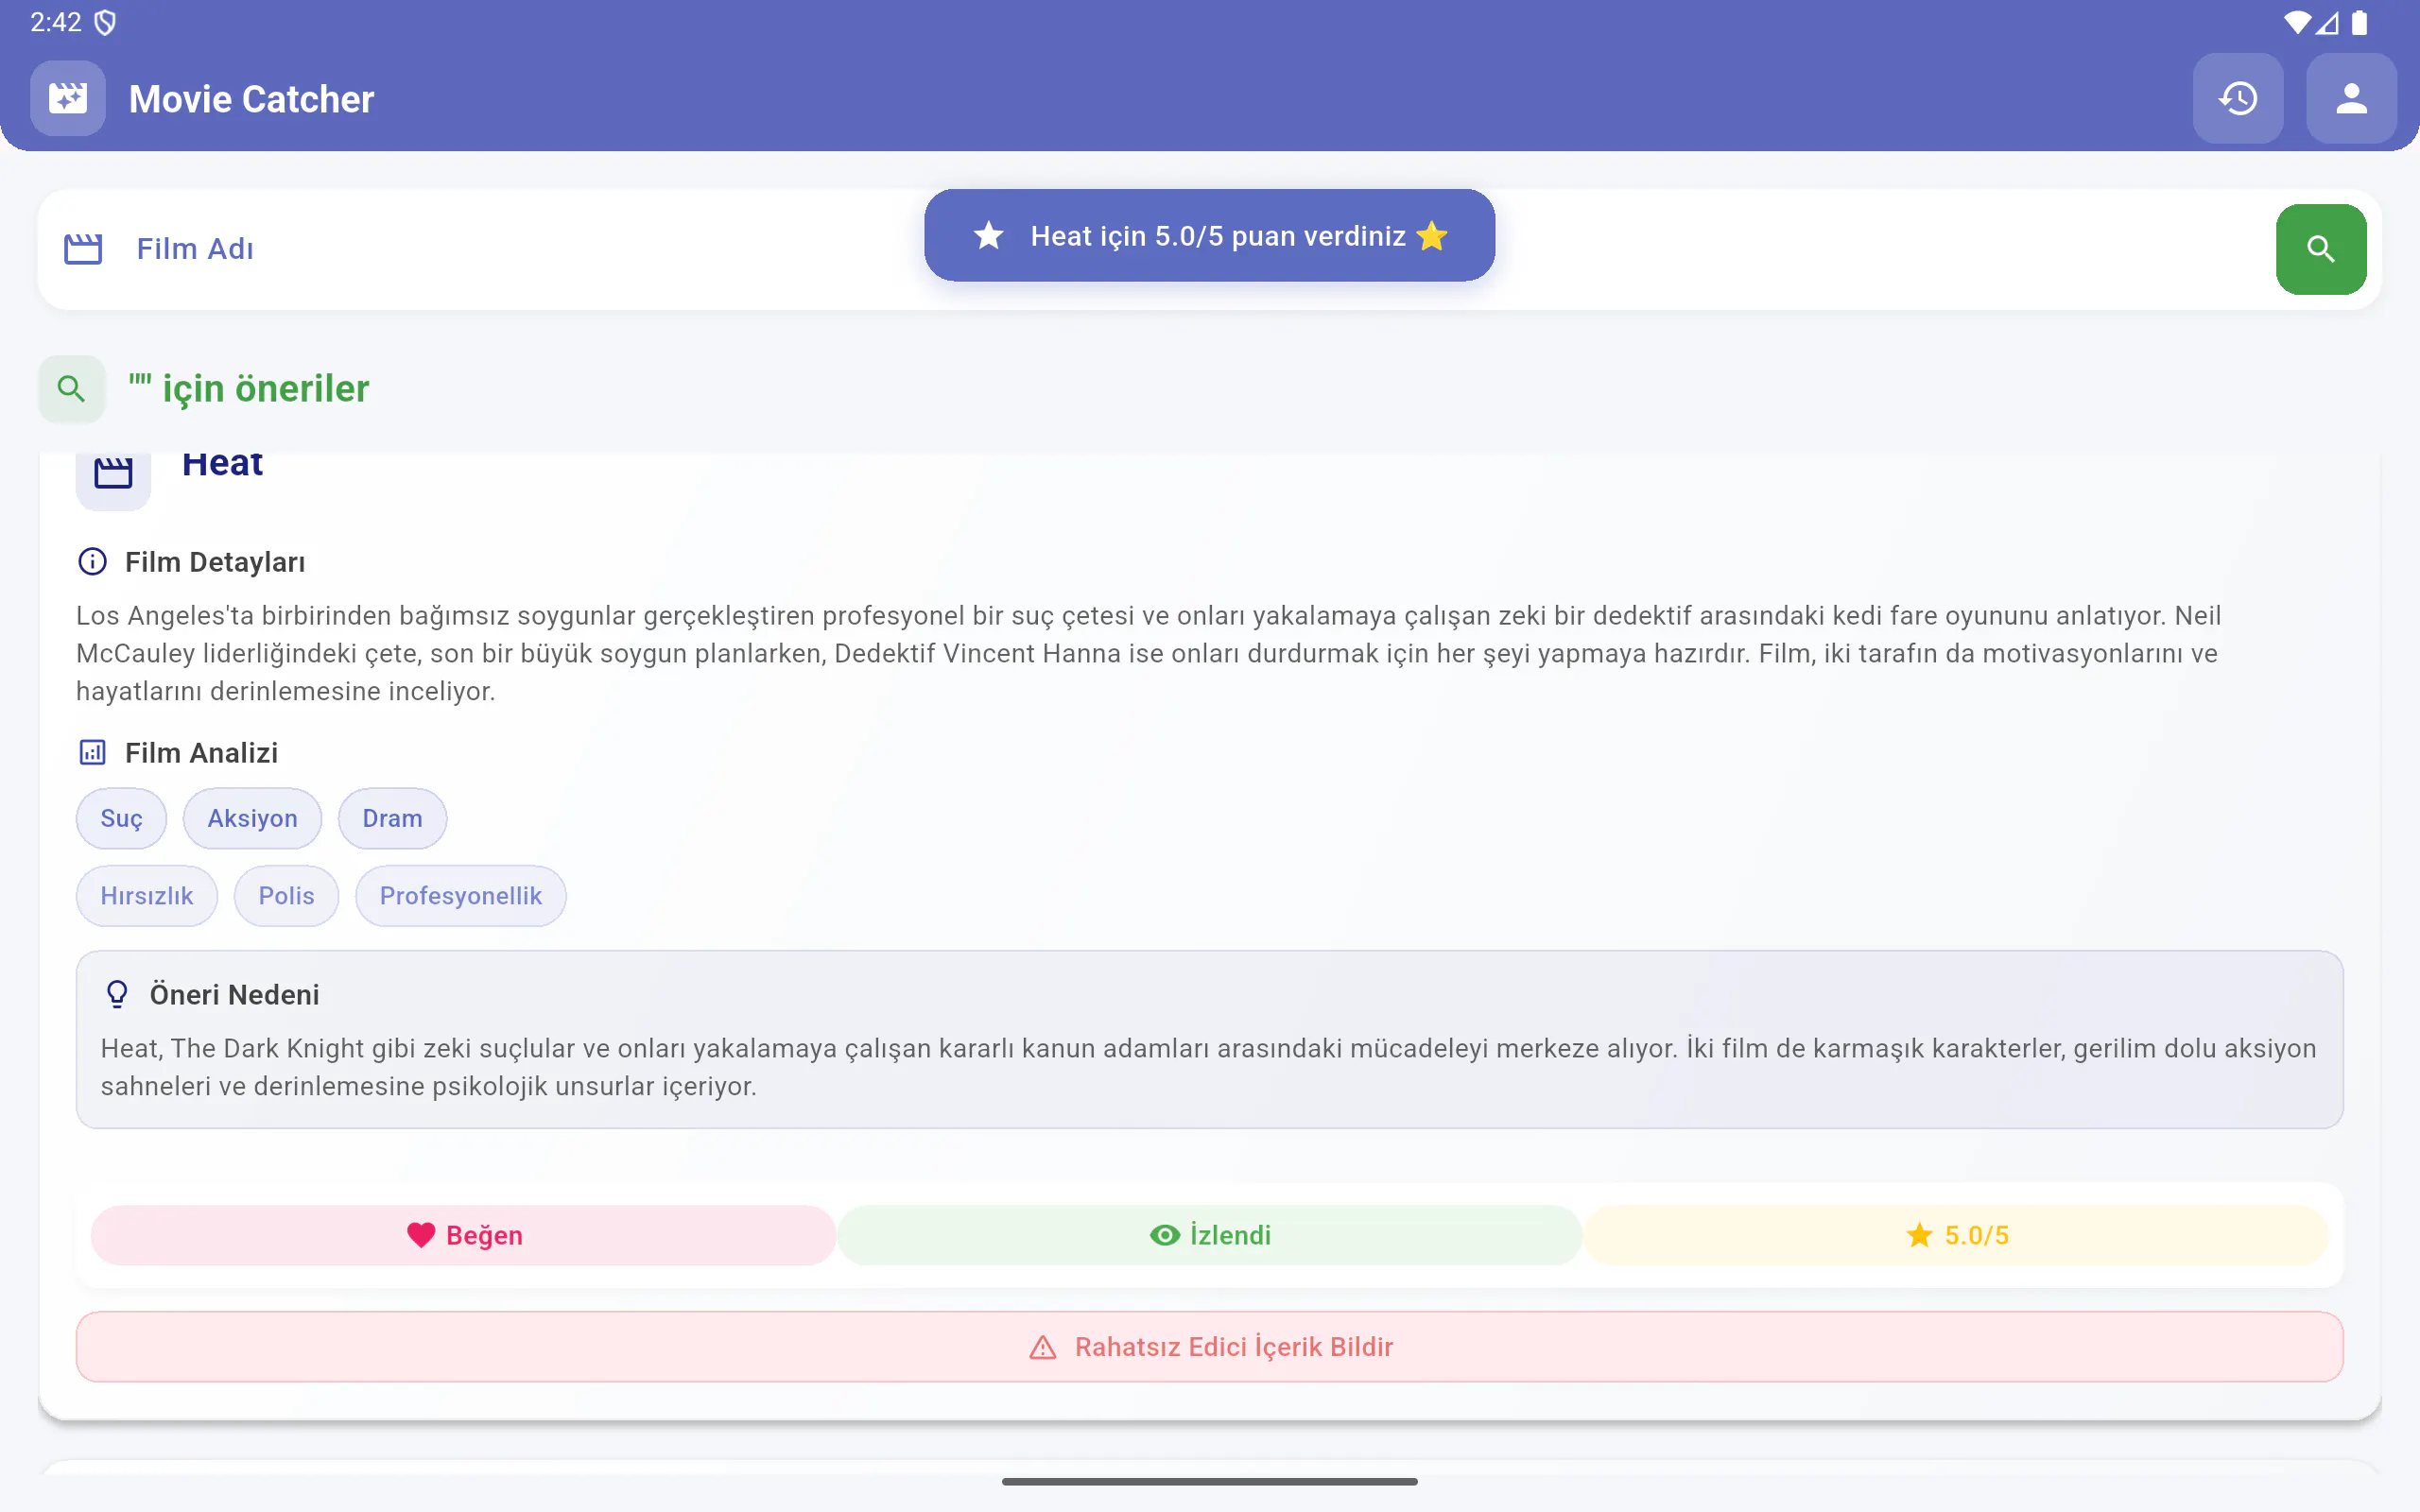Open the search history clock icon
Screen dimensions: 2420x1512
[2237, 98]
